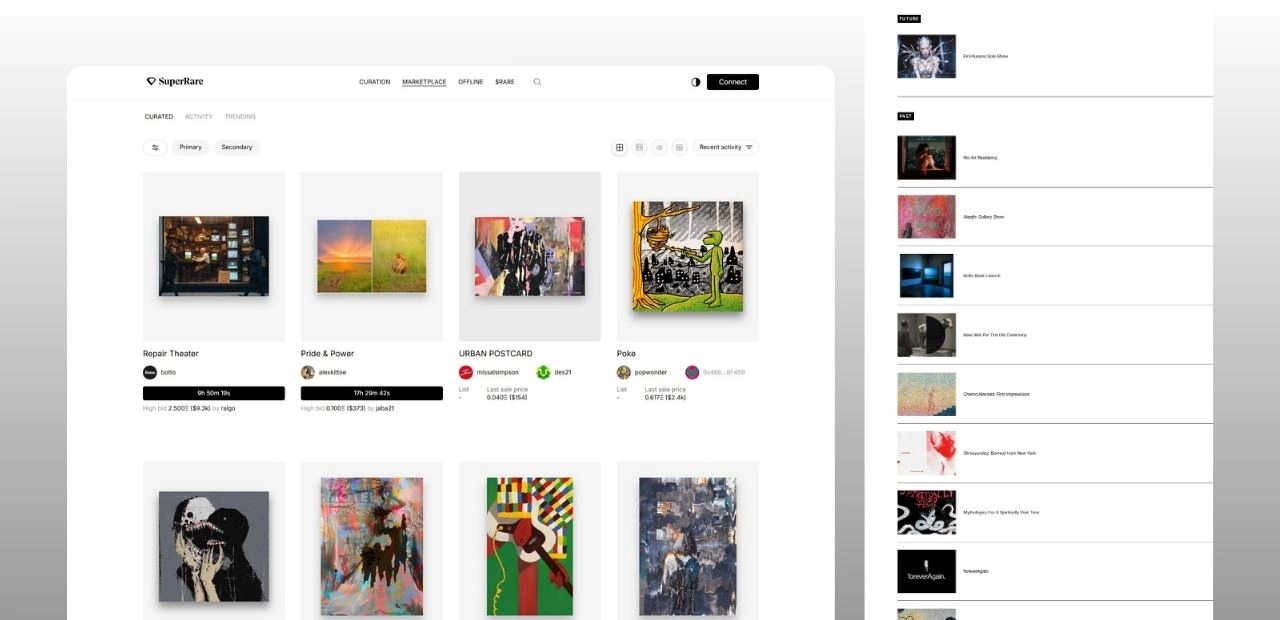
Task: Open the filter sliders icon
Action: pyautogui.click(x=155, y=147)
